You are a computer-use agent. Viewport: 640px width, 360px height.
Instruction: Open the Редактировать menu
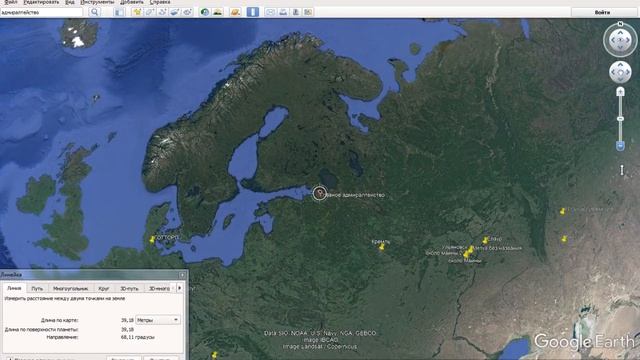pyautogui.click(x=41, y=2)
